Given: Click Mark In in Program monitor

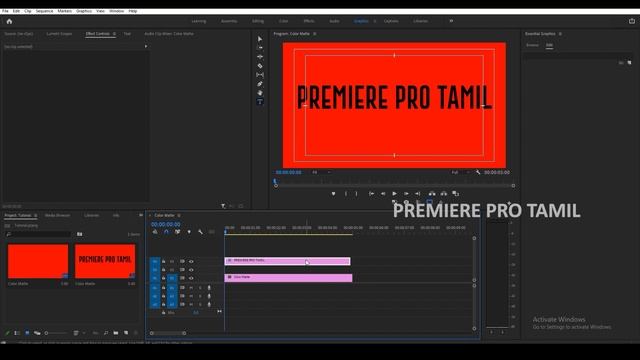Looking at the screenshot, I should click(346, 193).
